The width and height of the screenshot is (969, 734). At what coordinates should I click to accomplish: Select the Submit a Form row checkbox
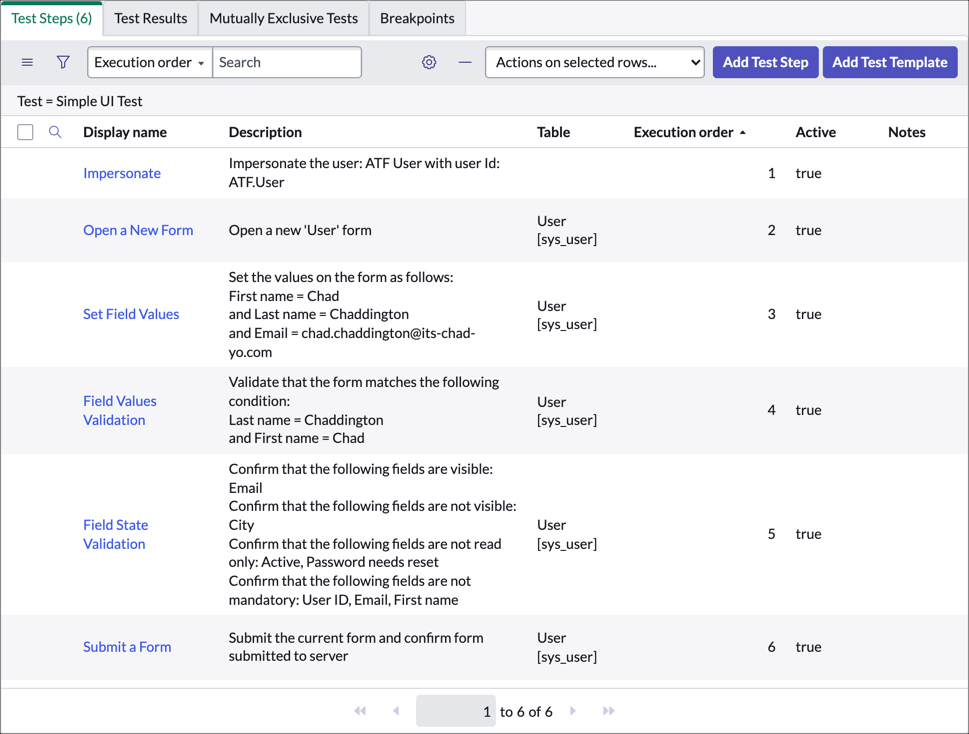click(25, 647)
